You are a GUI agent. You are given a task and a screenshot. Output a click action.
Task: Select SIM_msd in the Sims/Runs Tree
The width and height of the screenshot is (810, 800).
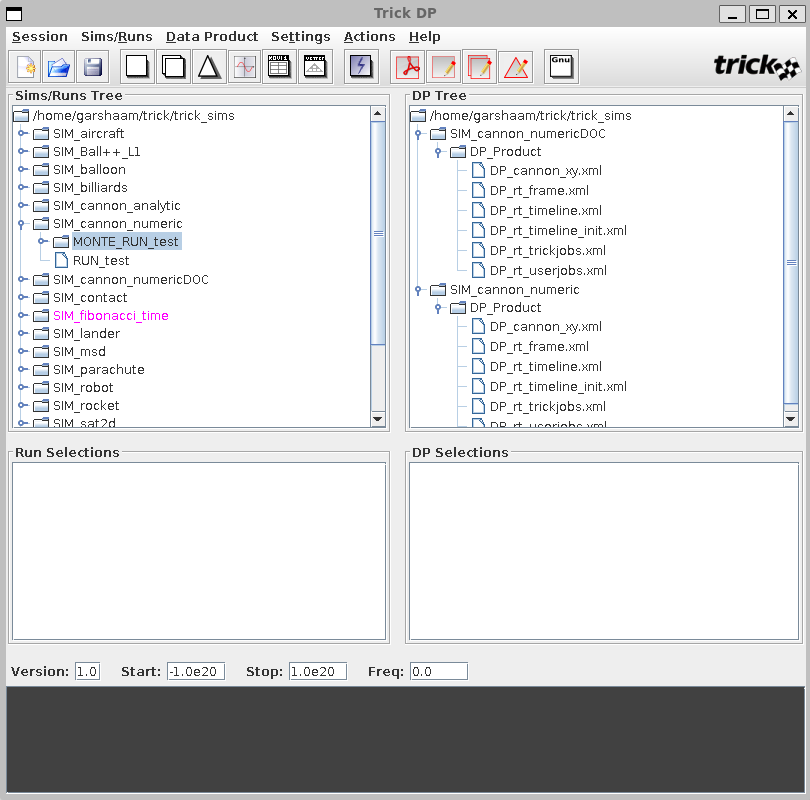click(x=79, y=352)
